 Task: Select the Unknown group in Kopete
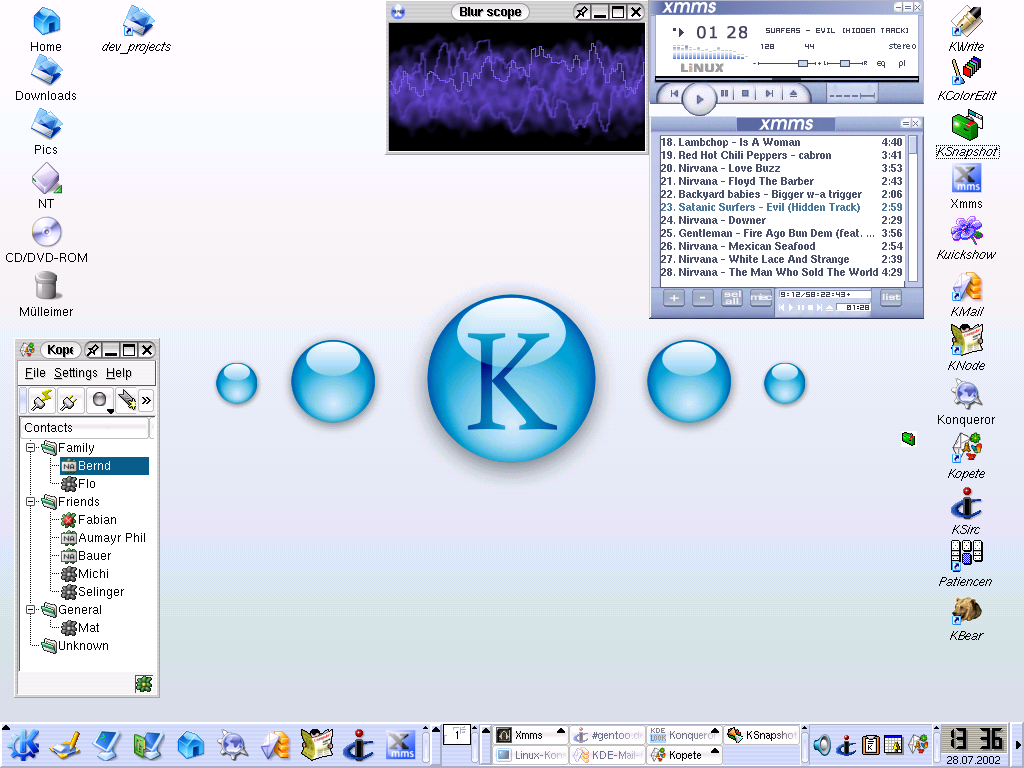(75, 646)
